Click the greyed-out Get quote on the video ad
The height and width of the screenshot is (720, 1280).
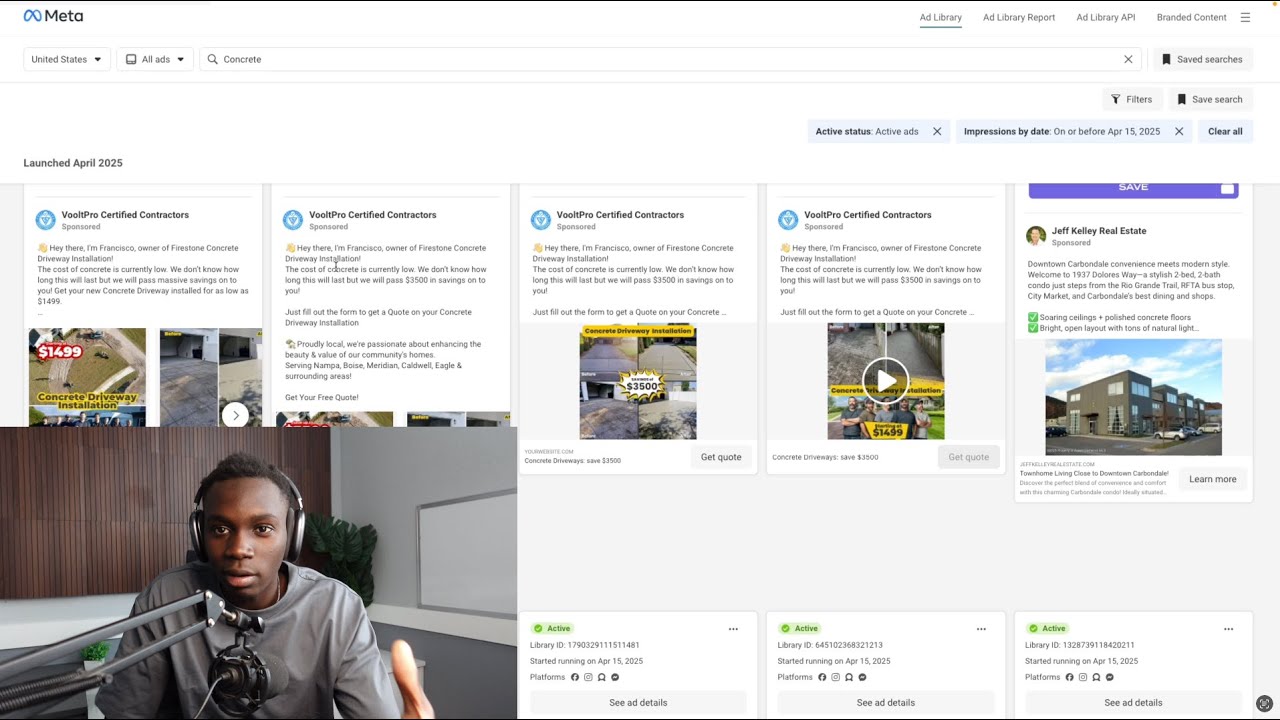[x=969, y=457]
